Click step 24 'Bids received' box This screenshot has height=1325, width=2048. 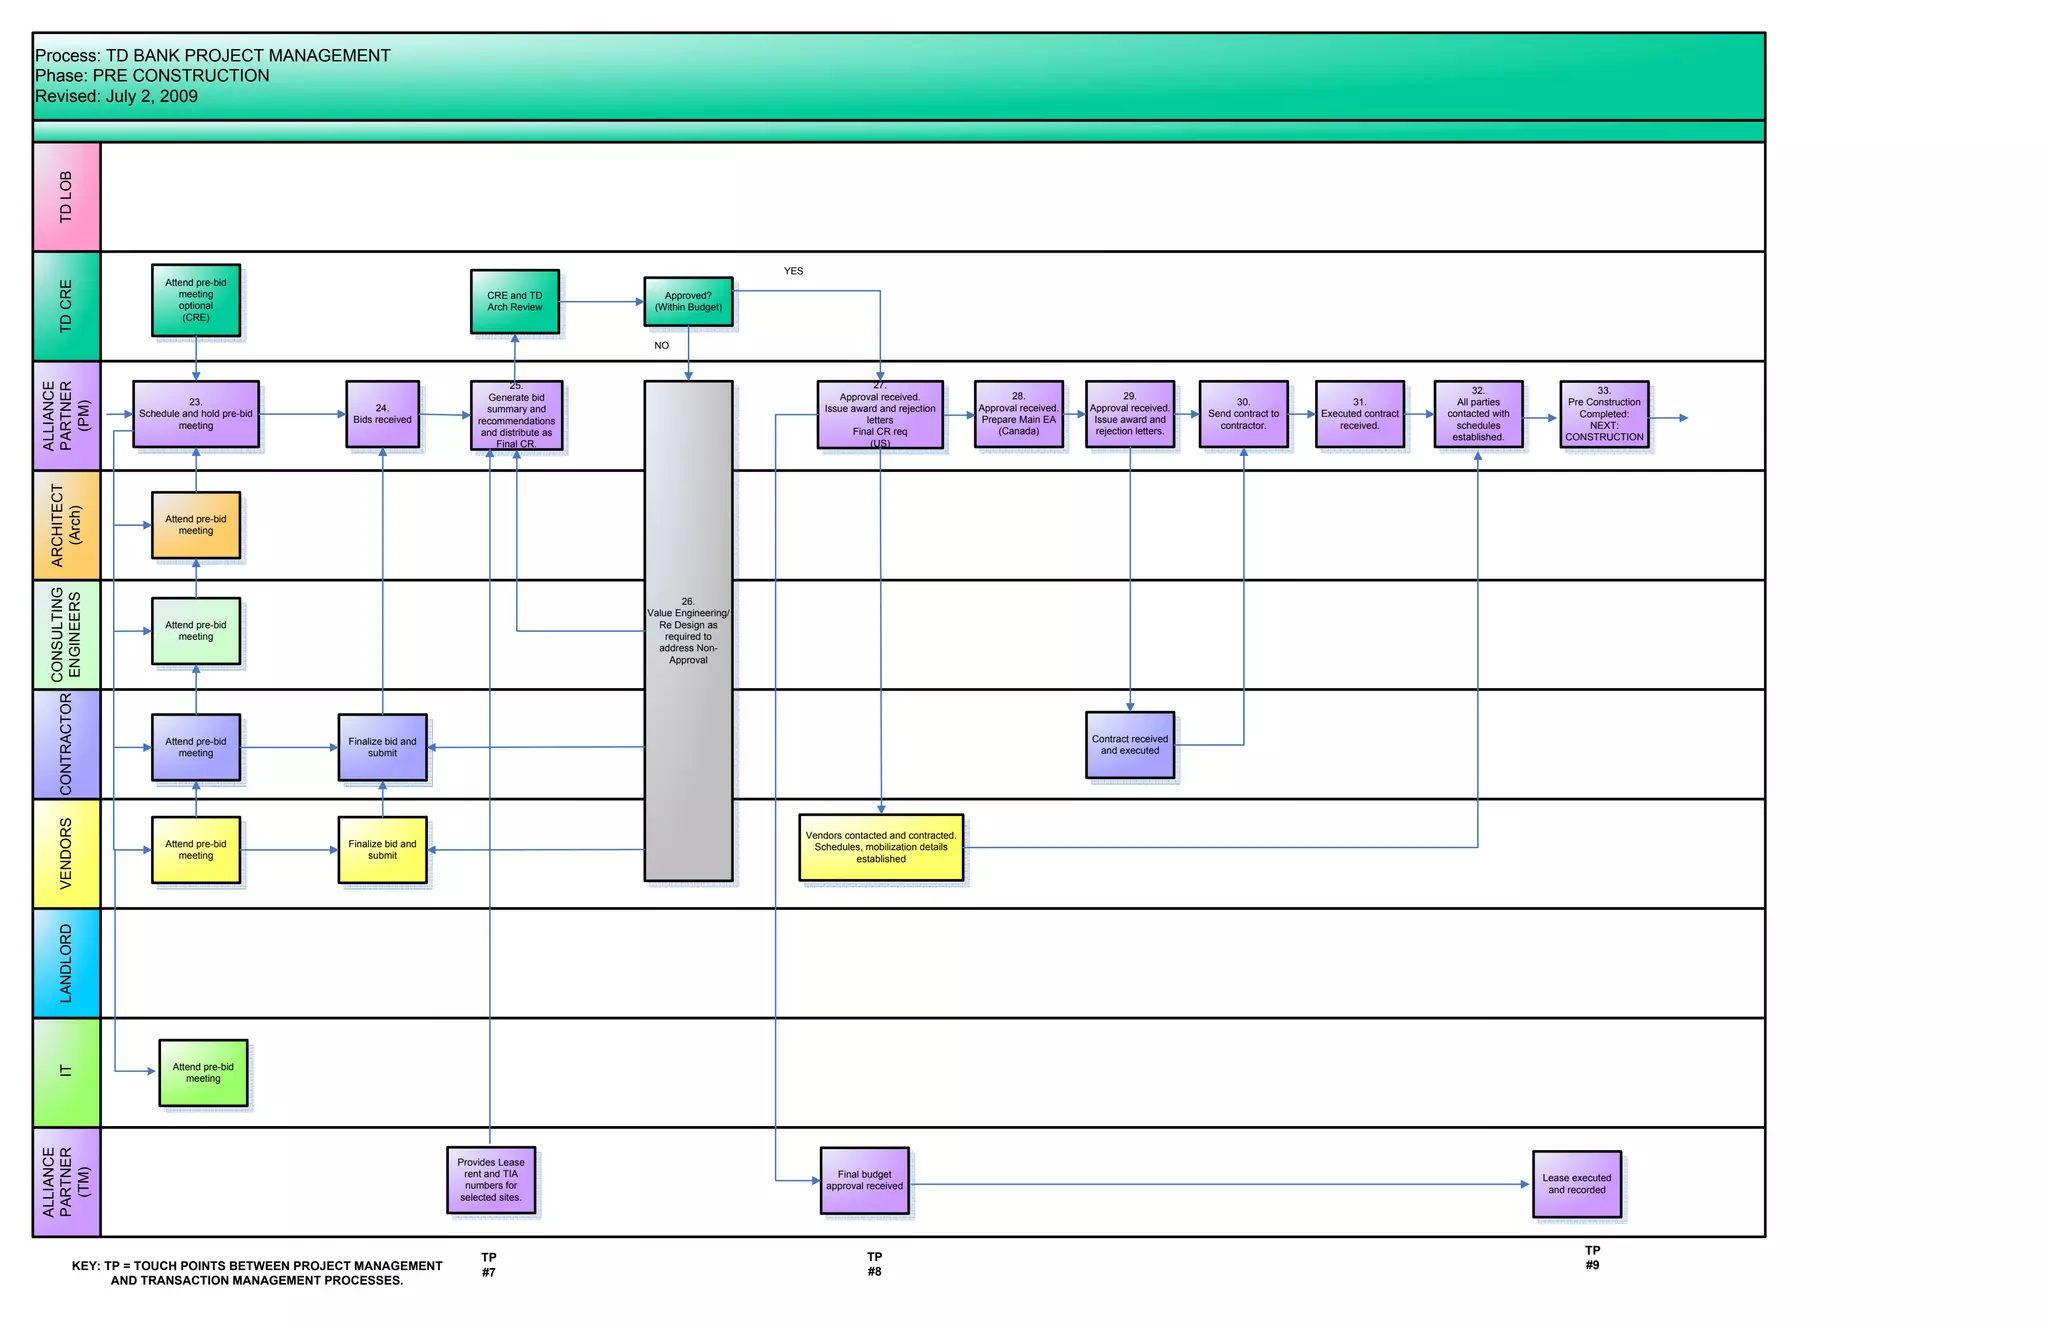point(382,414)
